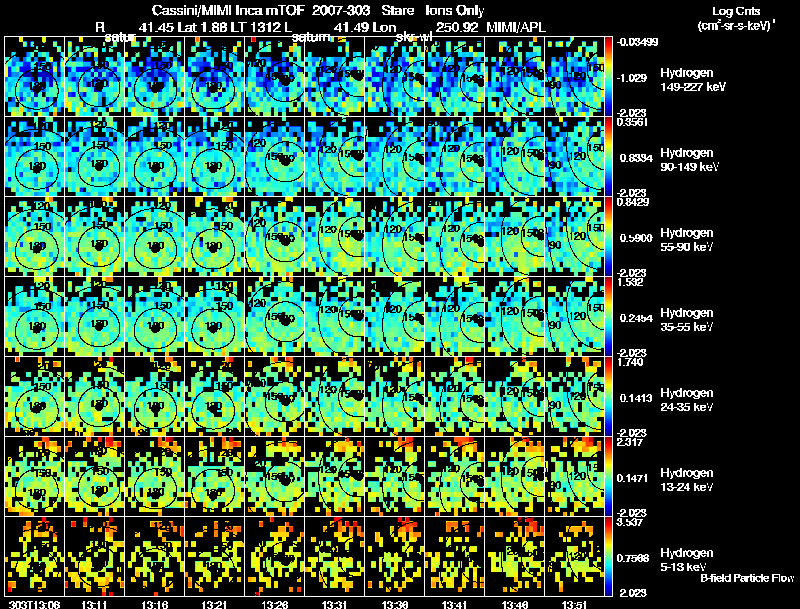Select the 149-227 keV panel at 13:51
This screenshot has height=609, width=800.
point(574,77)
